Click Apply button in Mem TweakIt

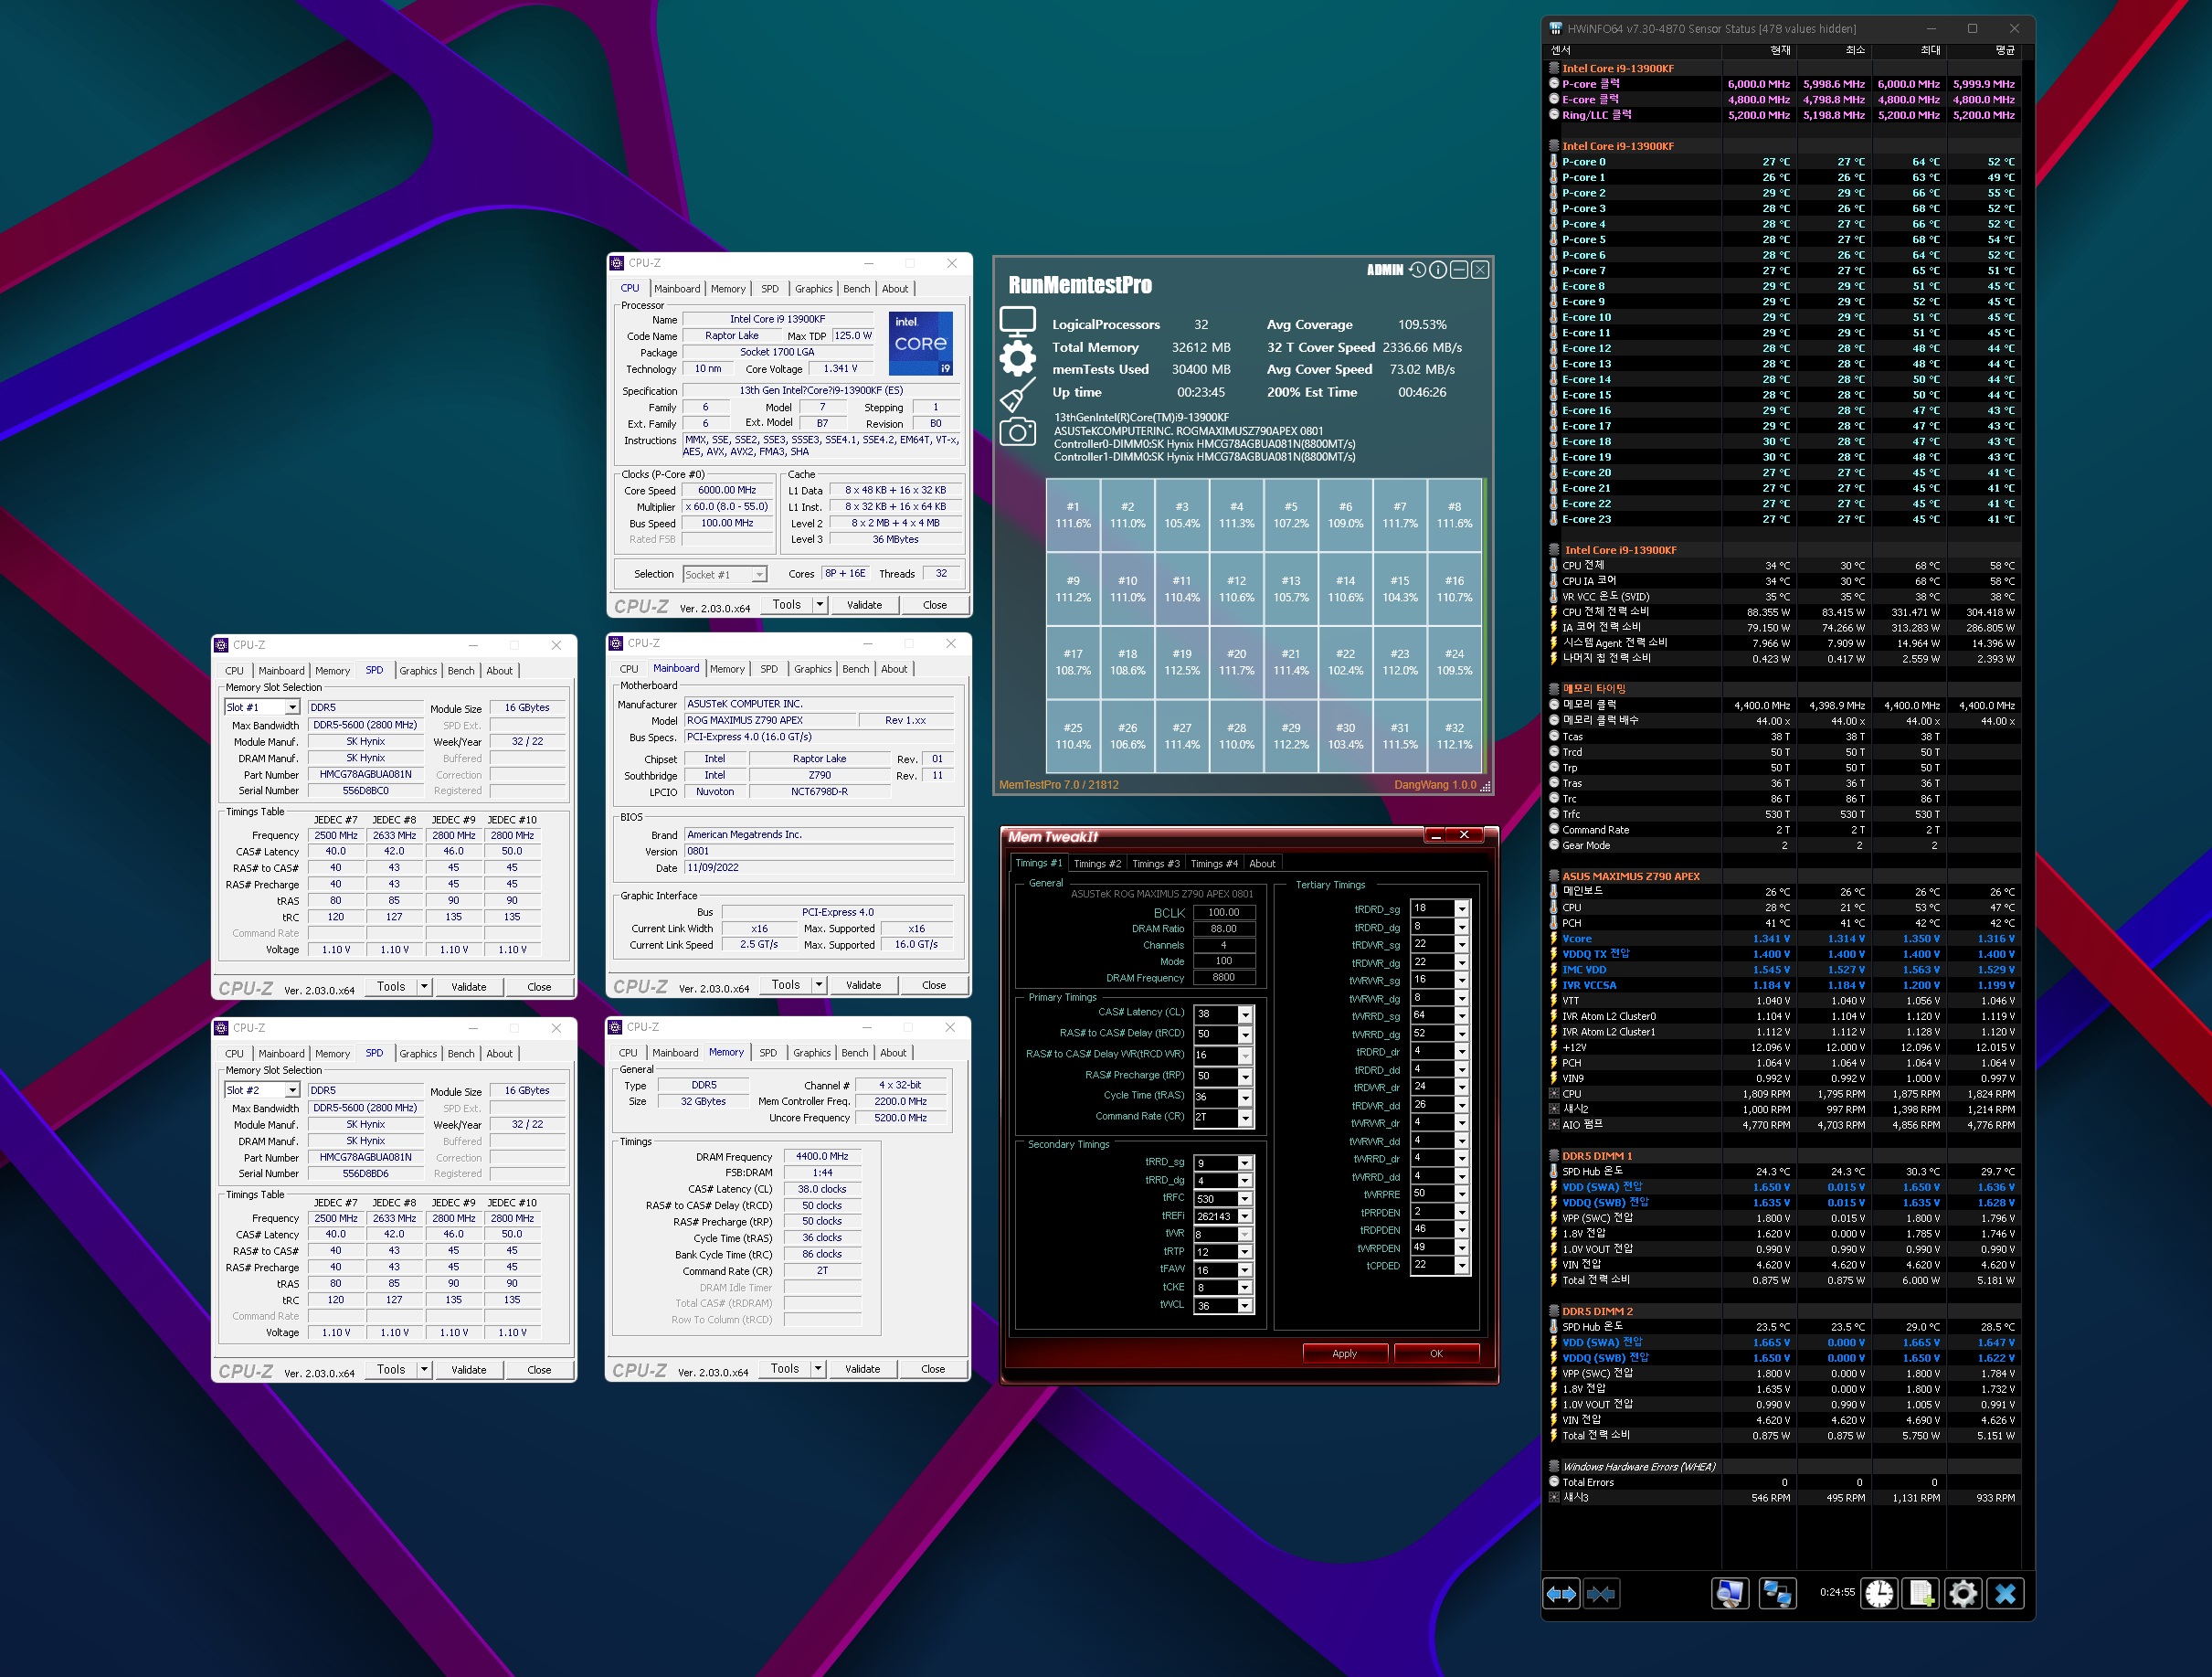point(1344,1353)
